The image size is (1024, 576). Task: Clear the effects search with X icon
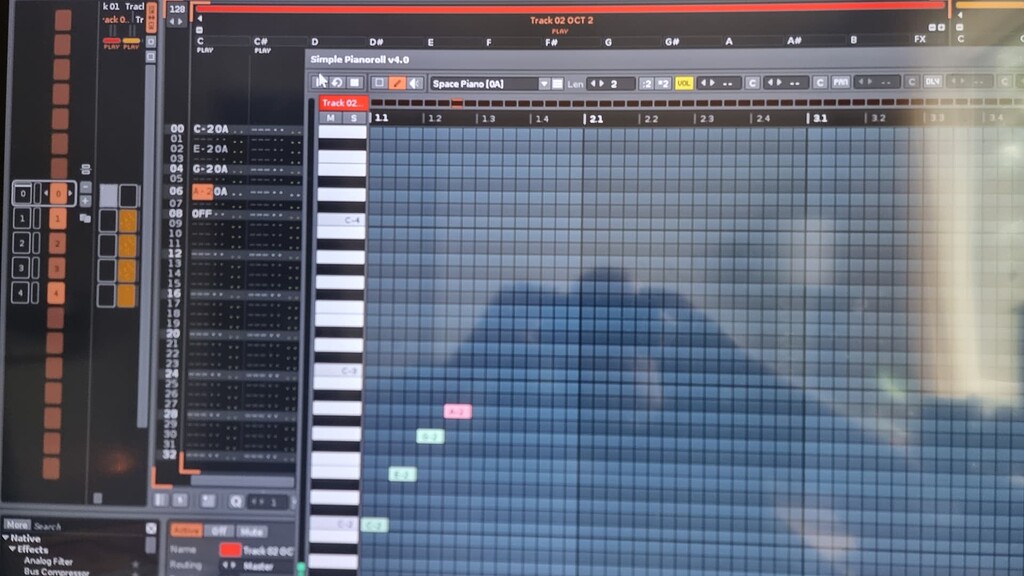pos(151,528)
